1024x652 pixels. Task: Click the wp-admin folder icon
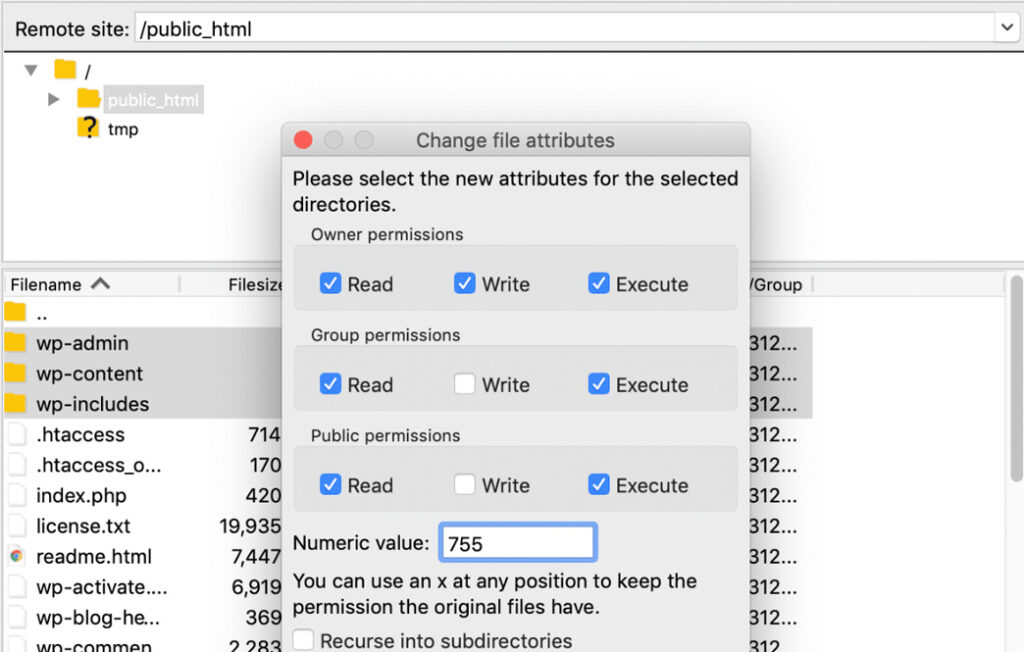click(18, 343)
